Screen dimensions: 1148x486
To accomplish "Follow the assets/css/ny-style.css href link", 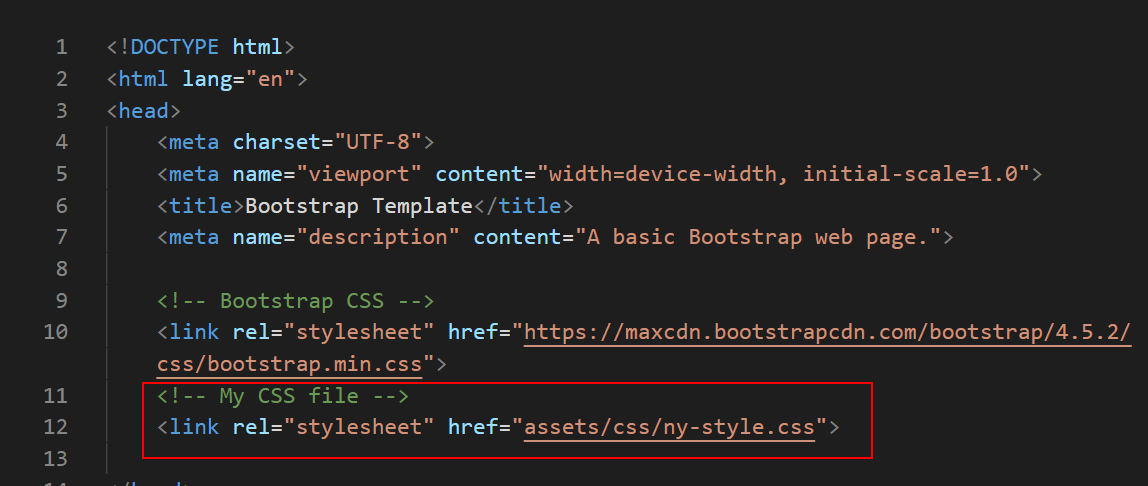I will (x=669, y=428).
